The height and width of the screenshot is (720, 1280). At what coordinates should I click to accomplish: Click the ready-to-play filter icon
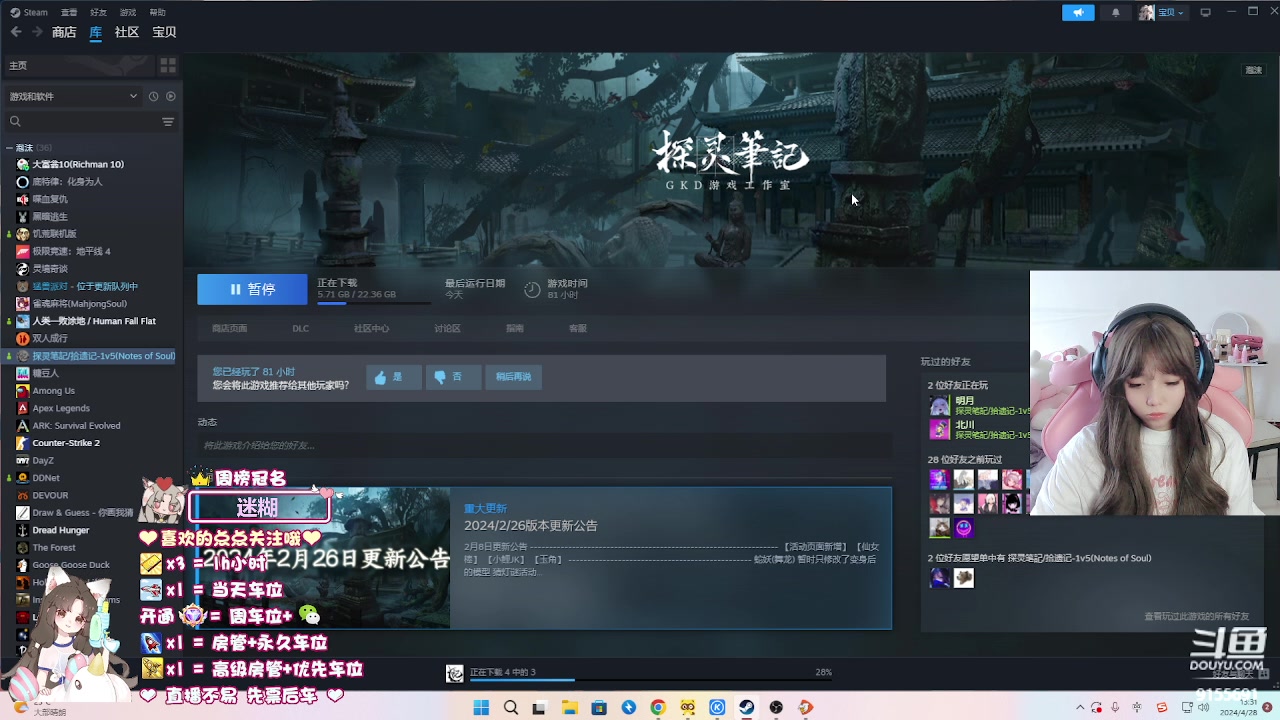(170, 96)
